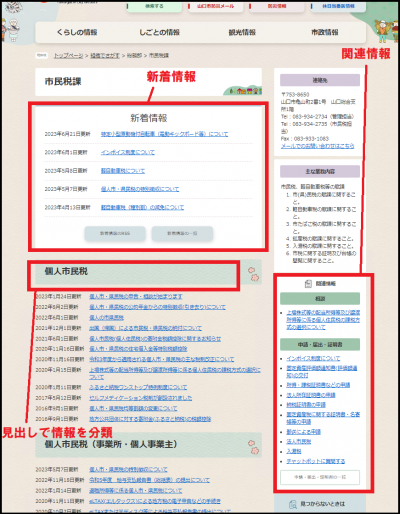Click the 相談 green header in sidebar

tap(320, 299)
